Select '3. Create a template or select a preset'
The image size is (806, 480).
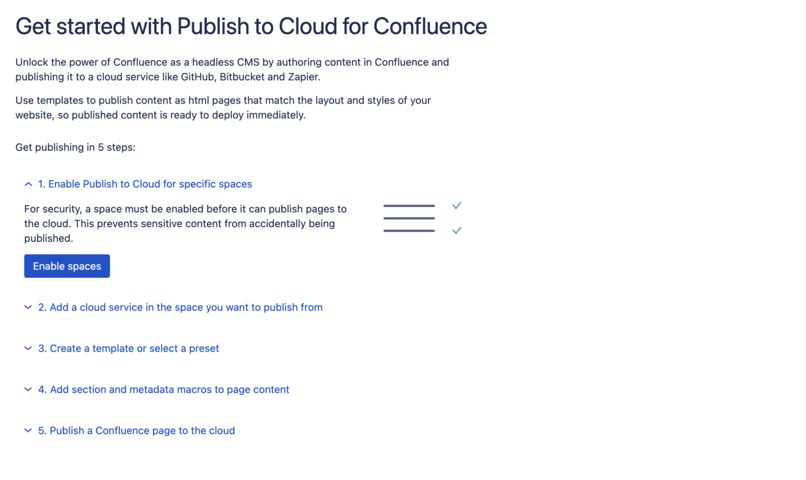129,348
